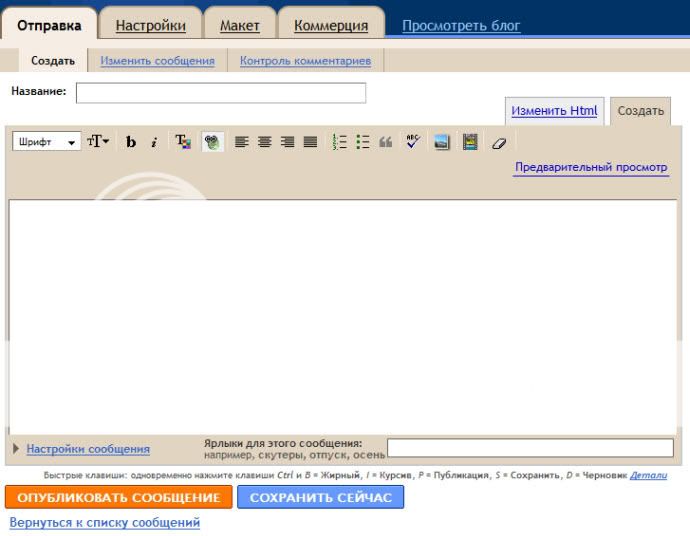Screen dimensions: 690x536
Task: Run the spell check
Action: tap(413, 143)
